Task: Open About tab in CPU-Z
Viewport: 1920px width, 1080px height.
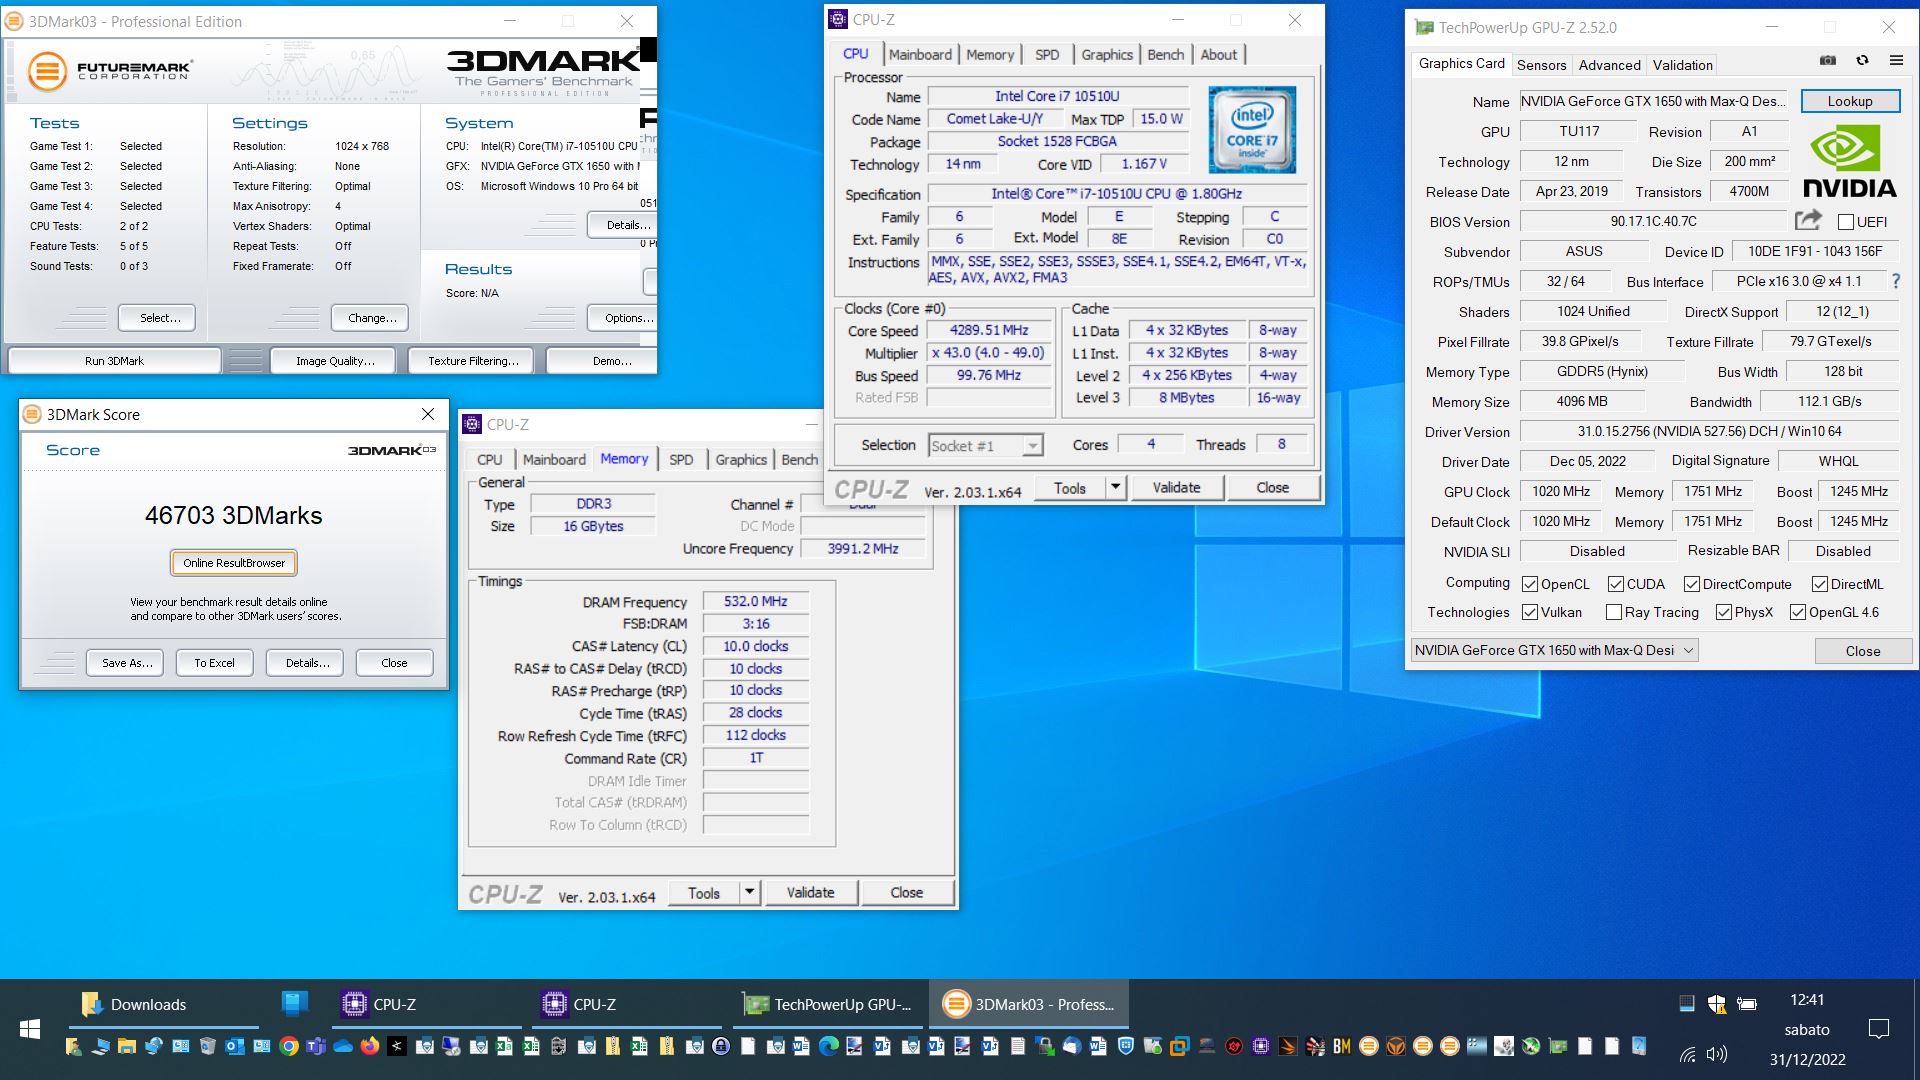Action: click(1218, 55)
